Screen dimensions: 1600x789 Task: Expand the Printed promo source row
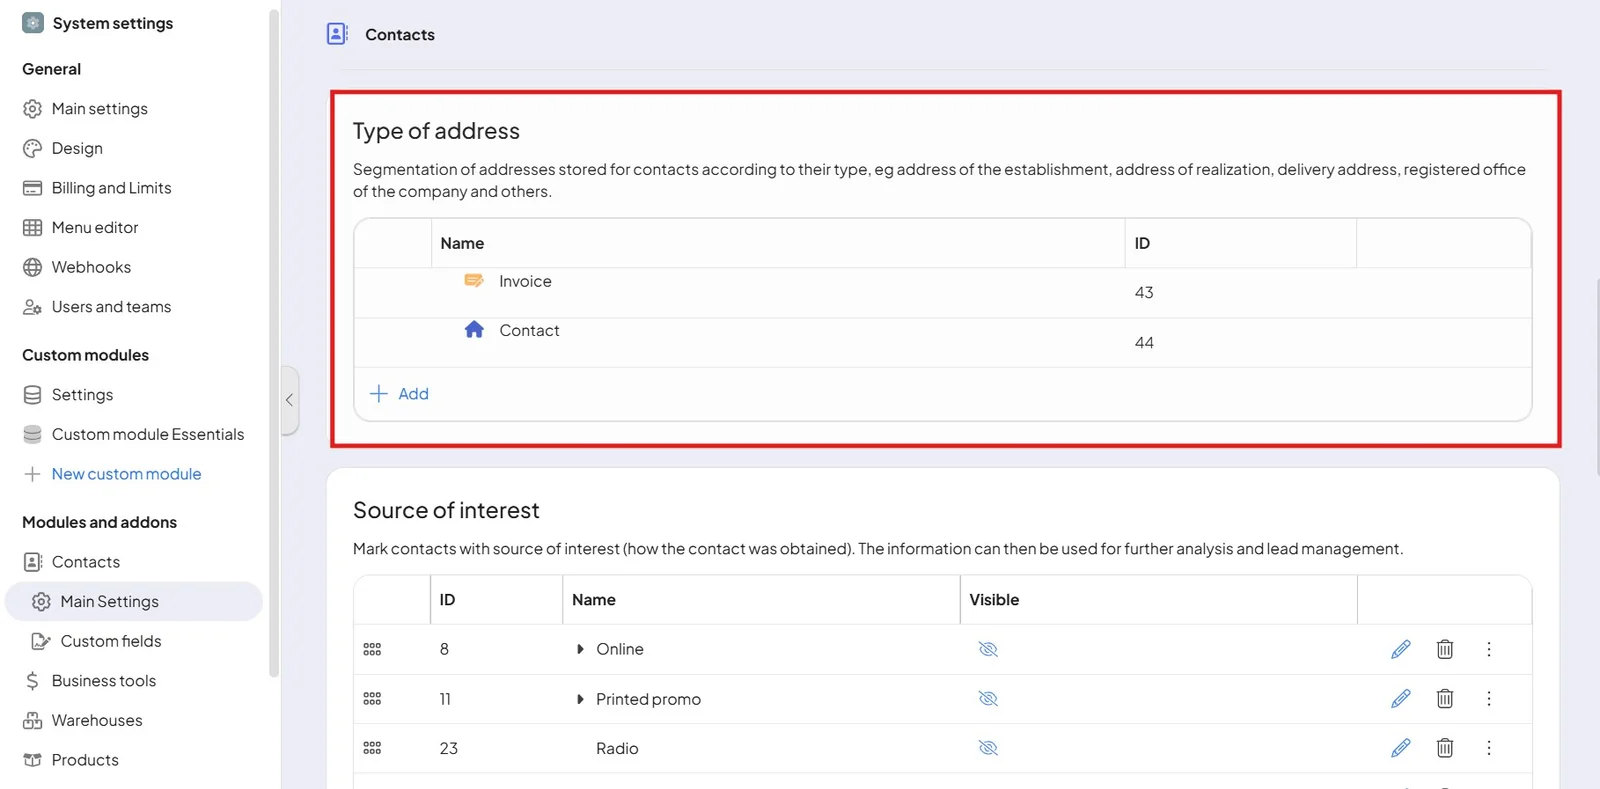[580, 699]
